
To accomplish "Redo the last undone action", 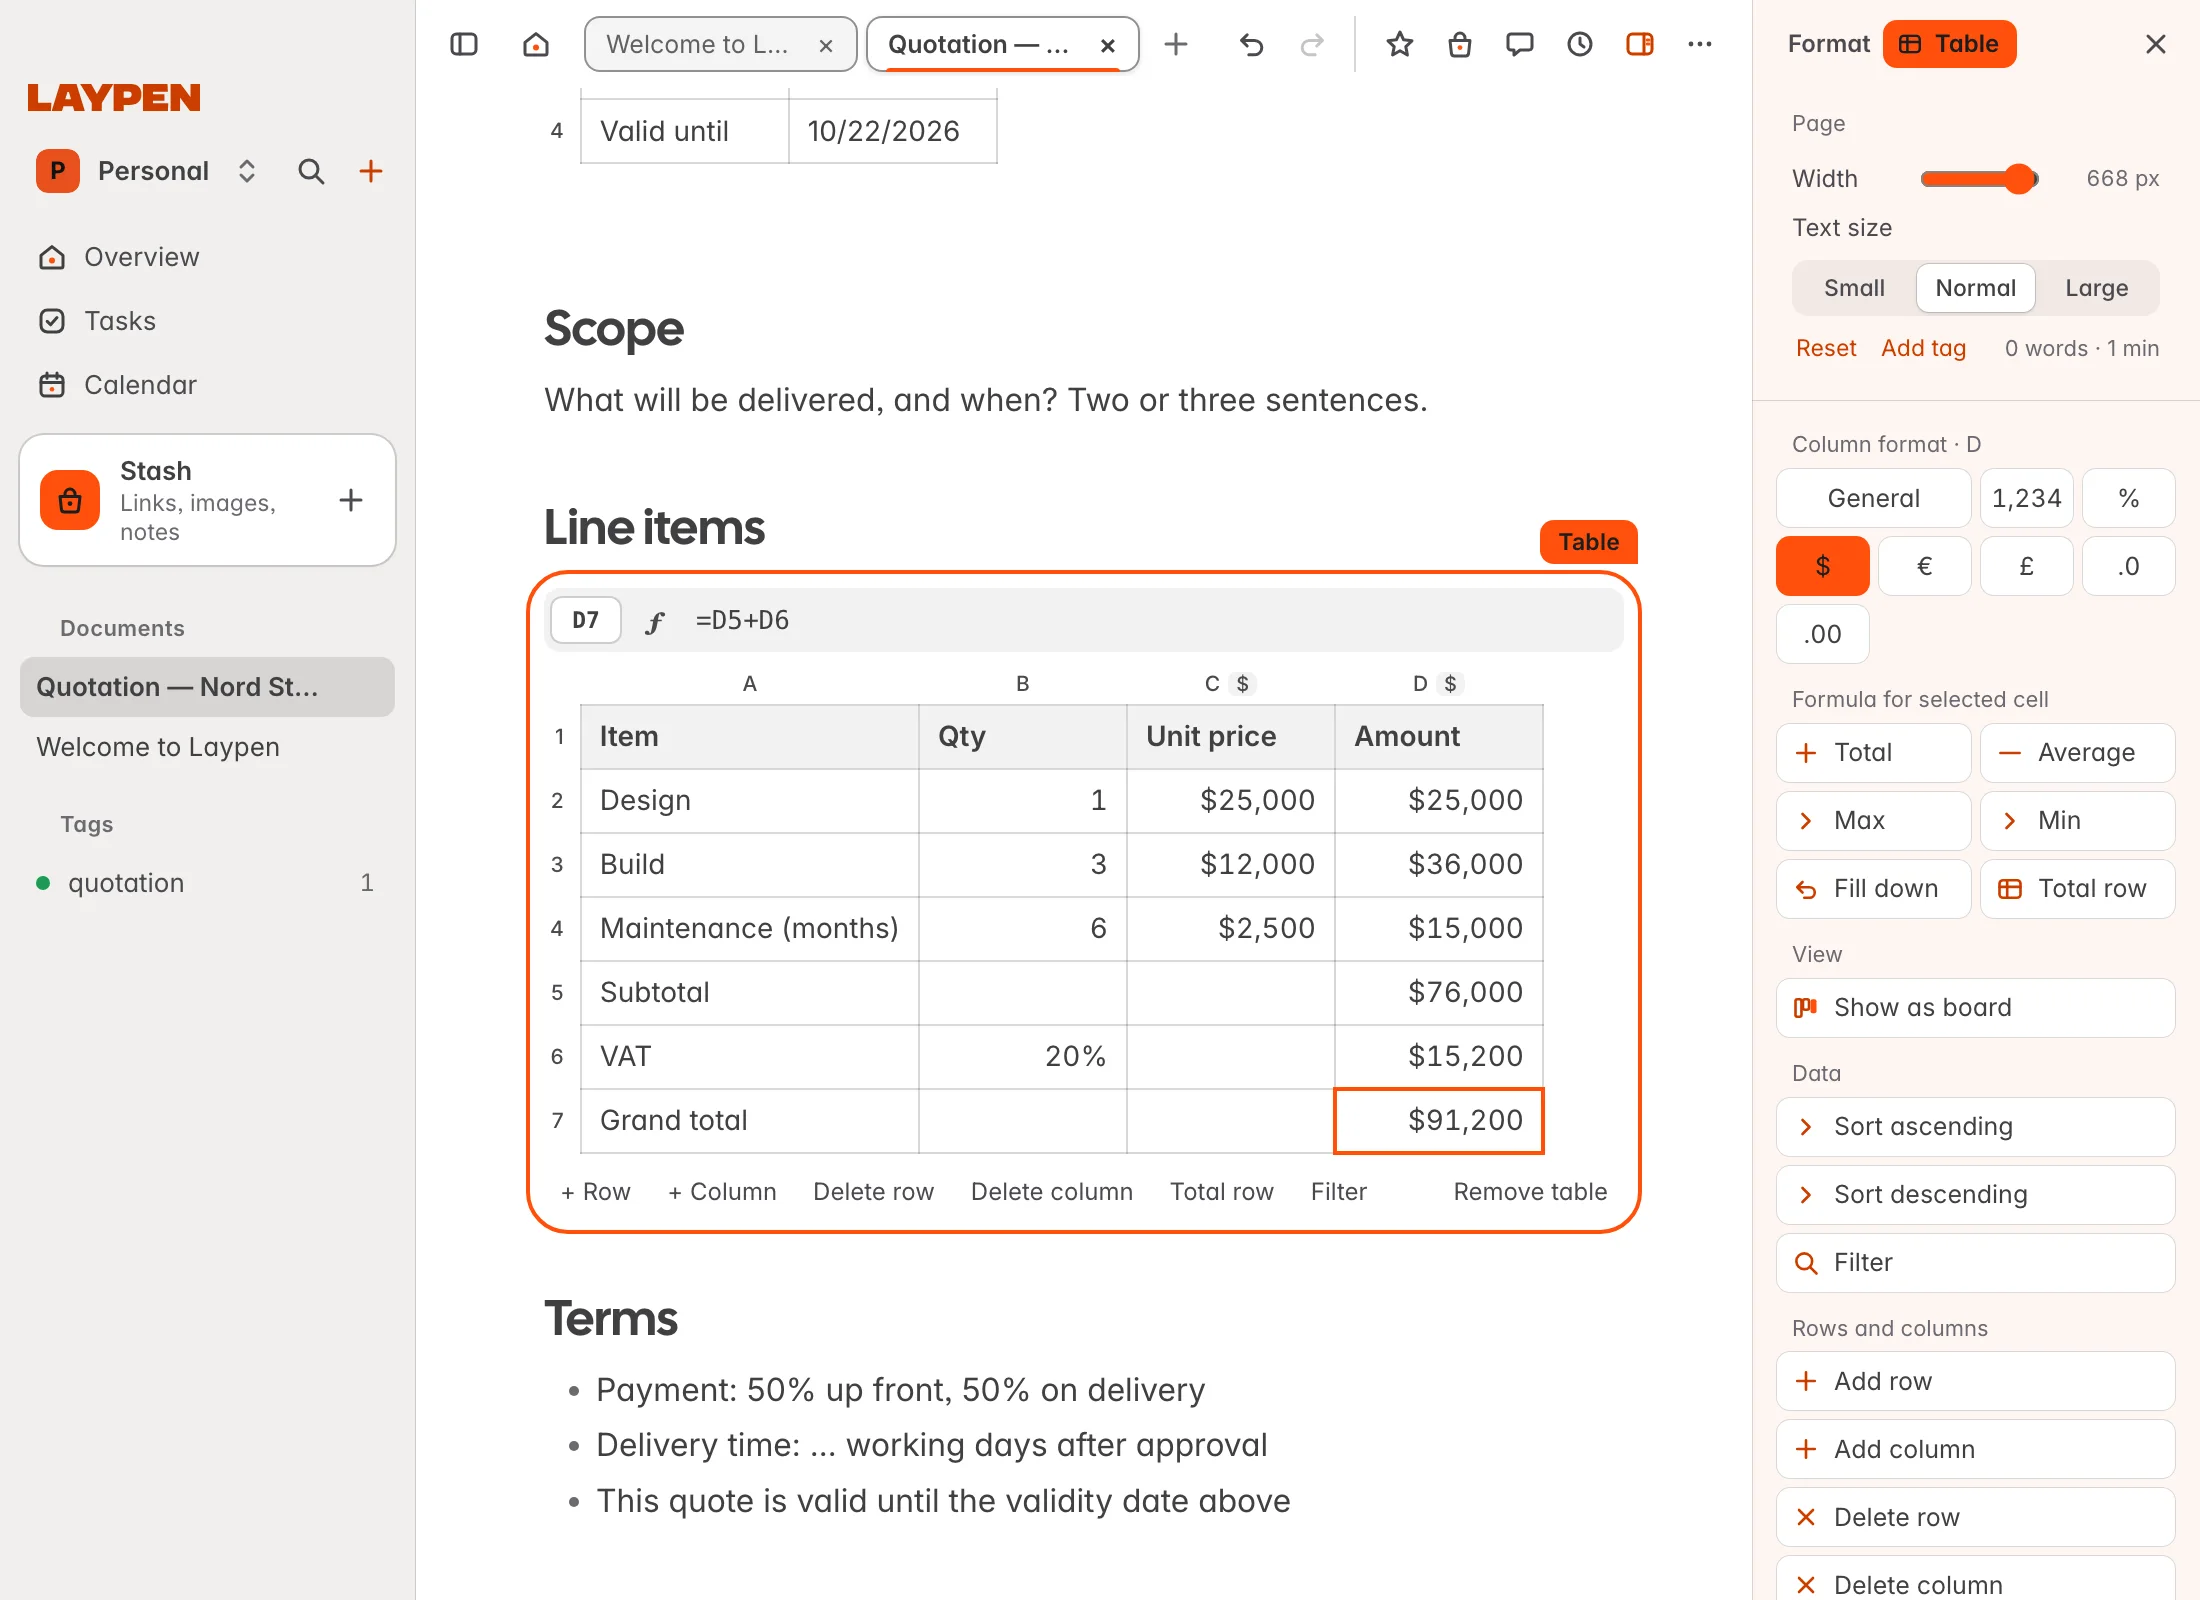I will coord(1311,44).
